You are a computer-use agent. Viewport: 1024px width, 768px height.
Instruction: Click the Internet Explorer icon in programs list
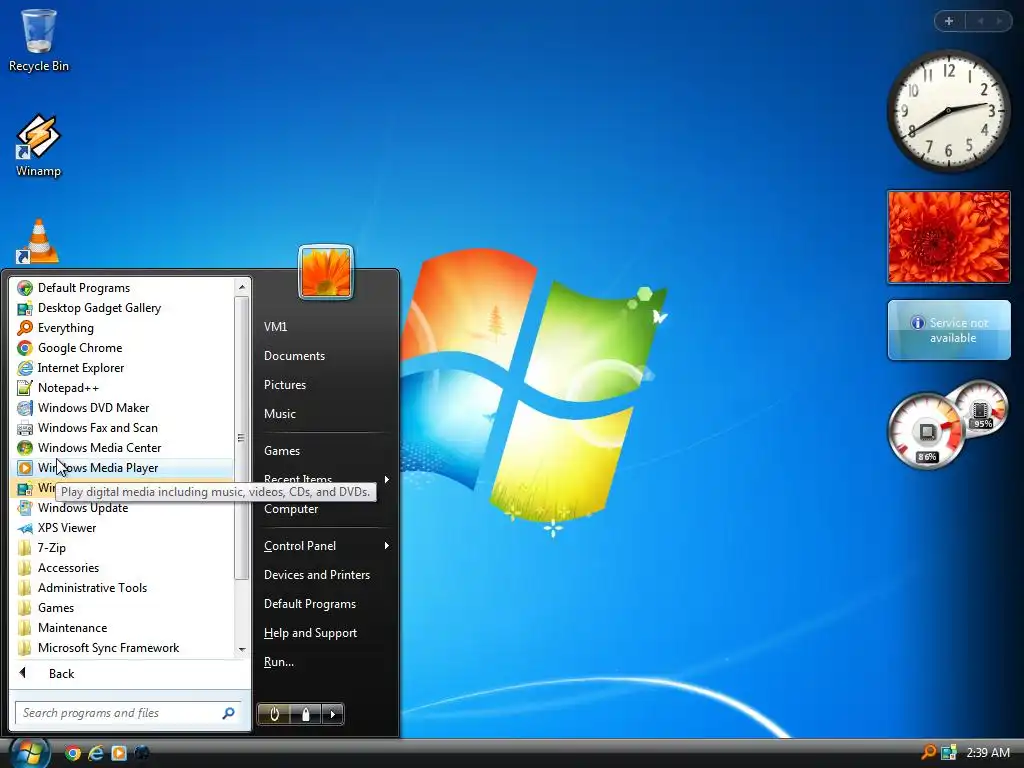point(25,368)
